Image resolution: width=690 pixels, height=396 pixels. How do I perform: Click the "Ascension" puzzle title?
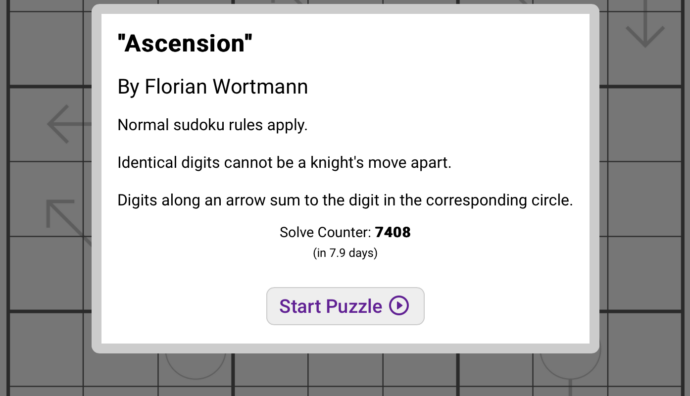pos(185,44)
